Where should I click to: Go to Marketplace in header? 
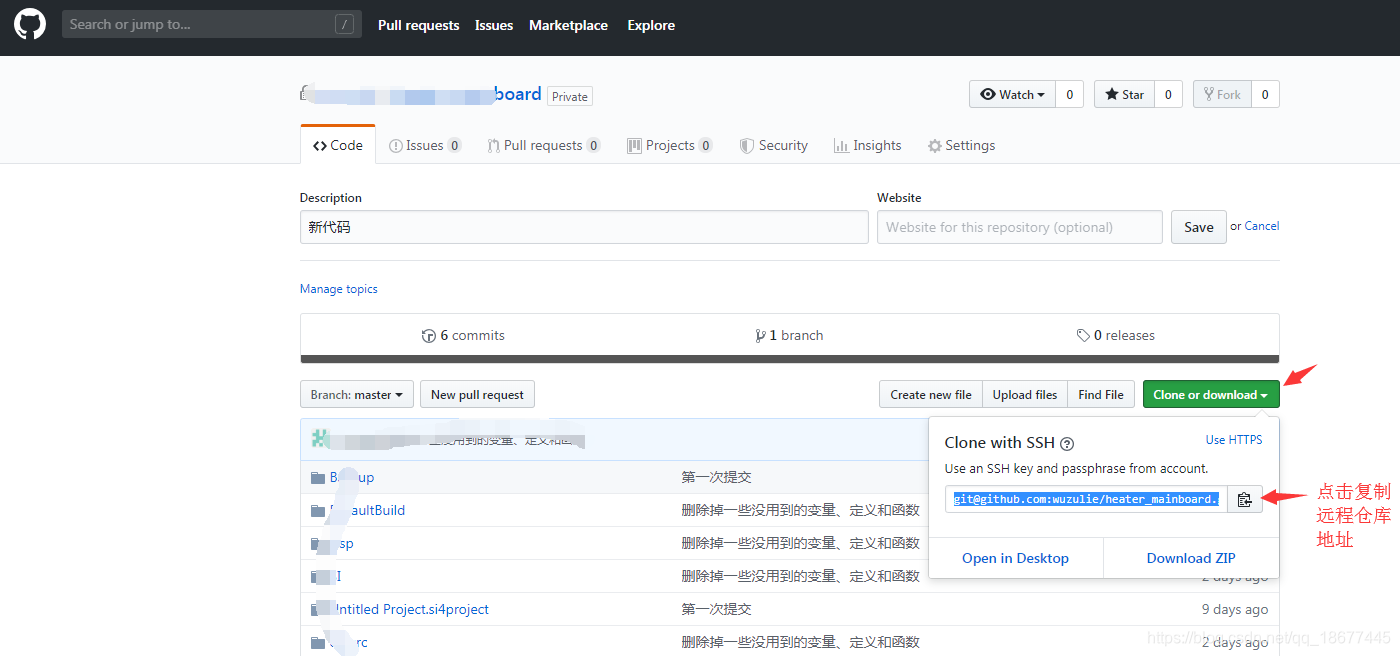click(x=568, y=25)
